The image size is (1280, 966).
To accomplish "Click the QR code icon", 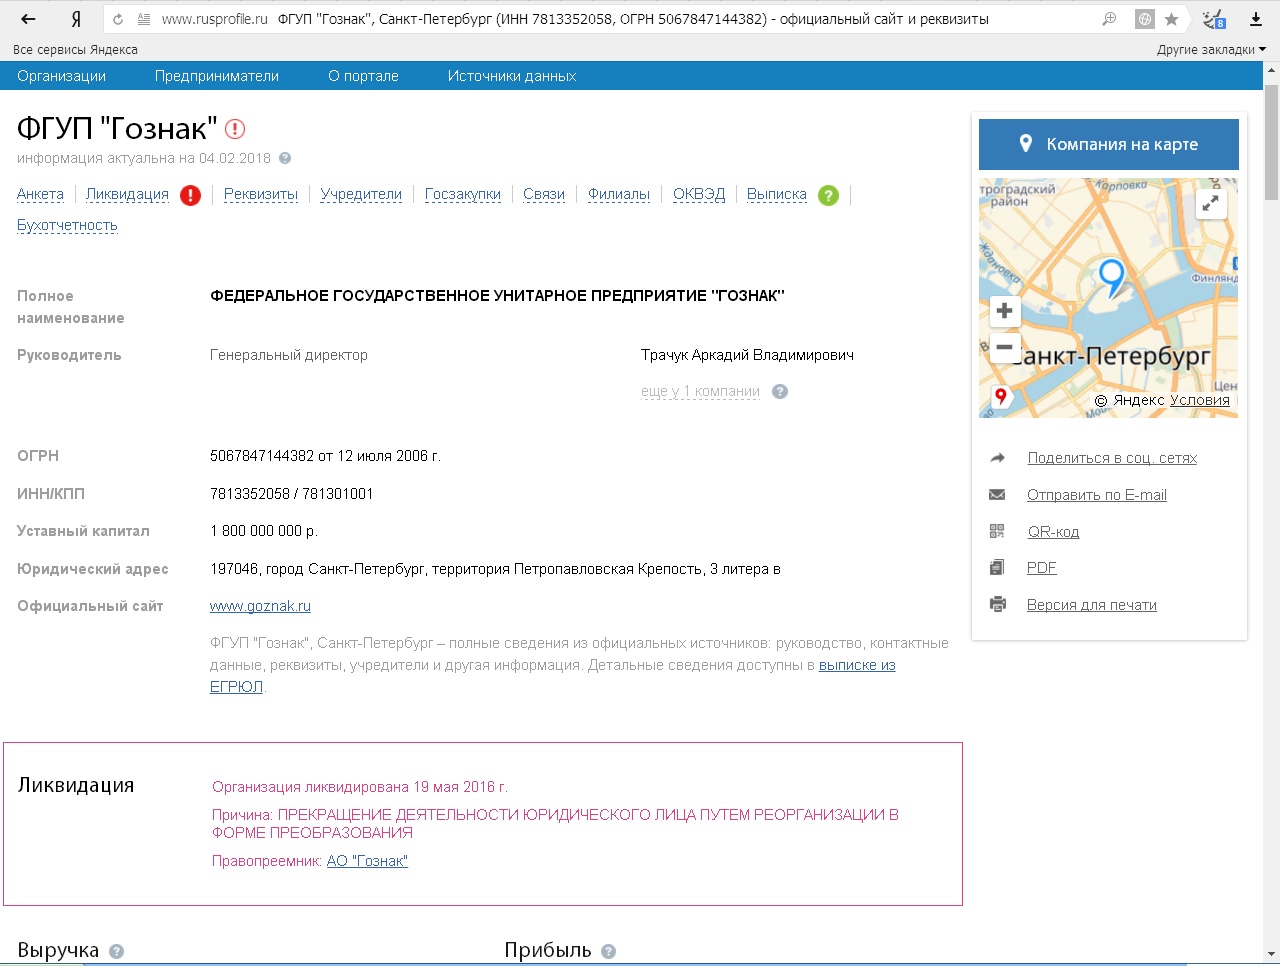I will click(997, 531).
